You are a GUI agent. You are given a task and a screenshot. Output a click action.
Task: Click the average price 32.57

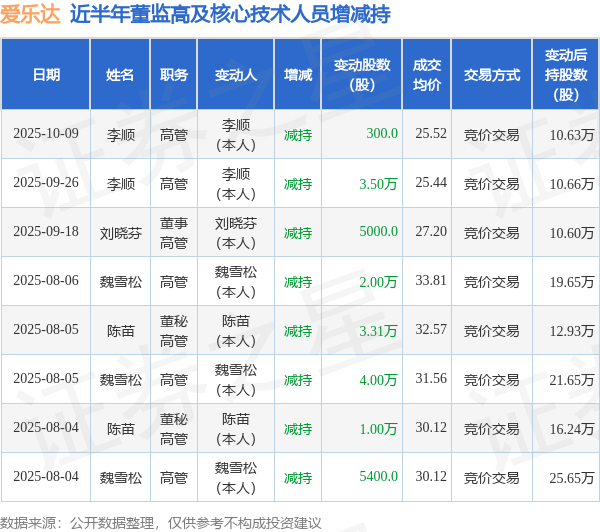click(x=431, y=330)
